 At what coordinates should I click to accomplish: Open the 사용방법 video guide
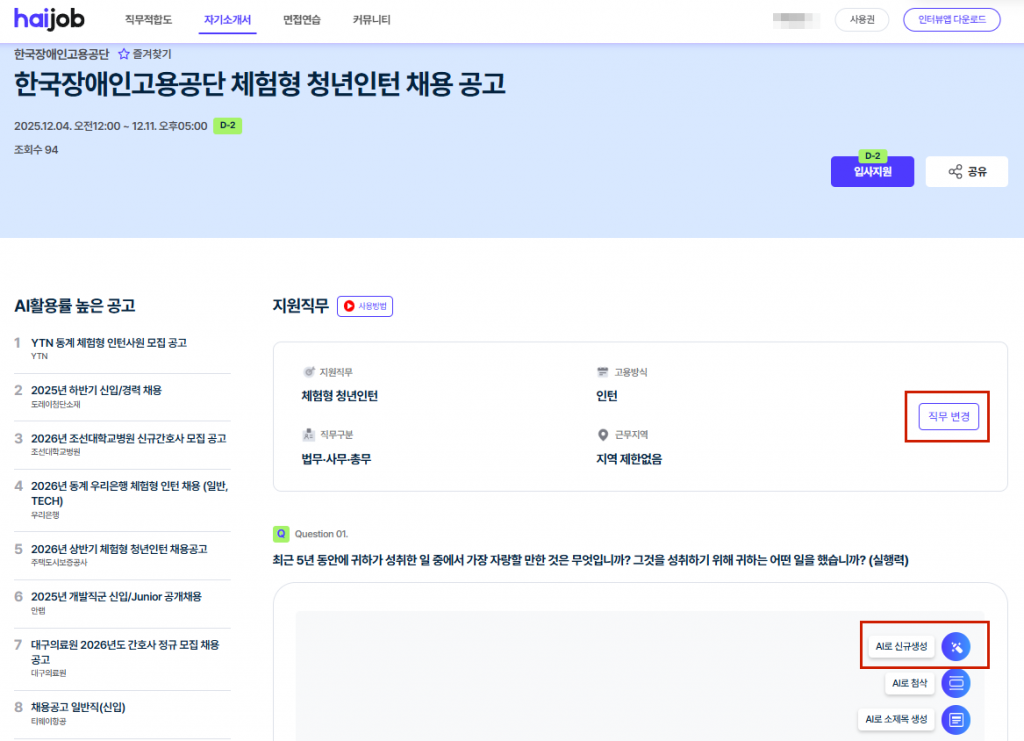tap(365, 306)
